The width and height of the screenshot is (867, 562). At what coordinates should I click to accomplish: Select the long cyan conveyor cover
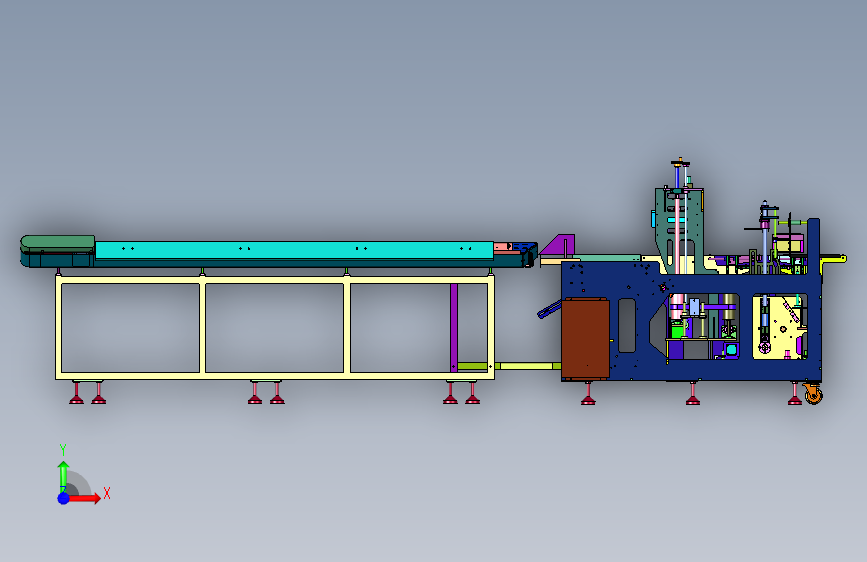pos(294,250)
